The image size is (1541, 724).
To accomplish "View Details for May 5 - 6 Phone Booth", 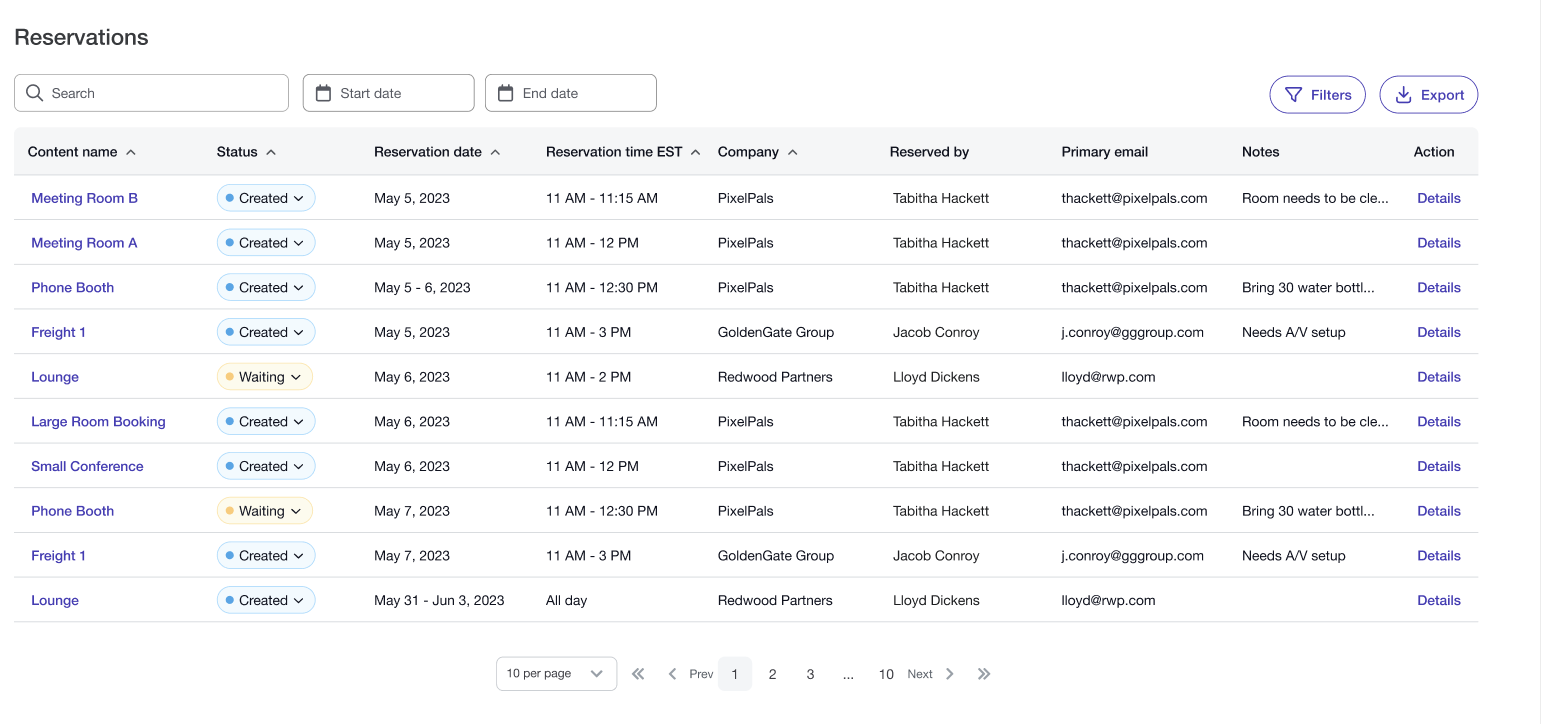I will (x=1439, y=287).
